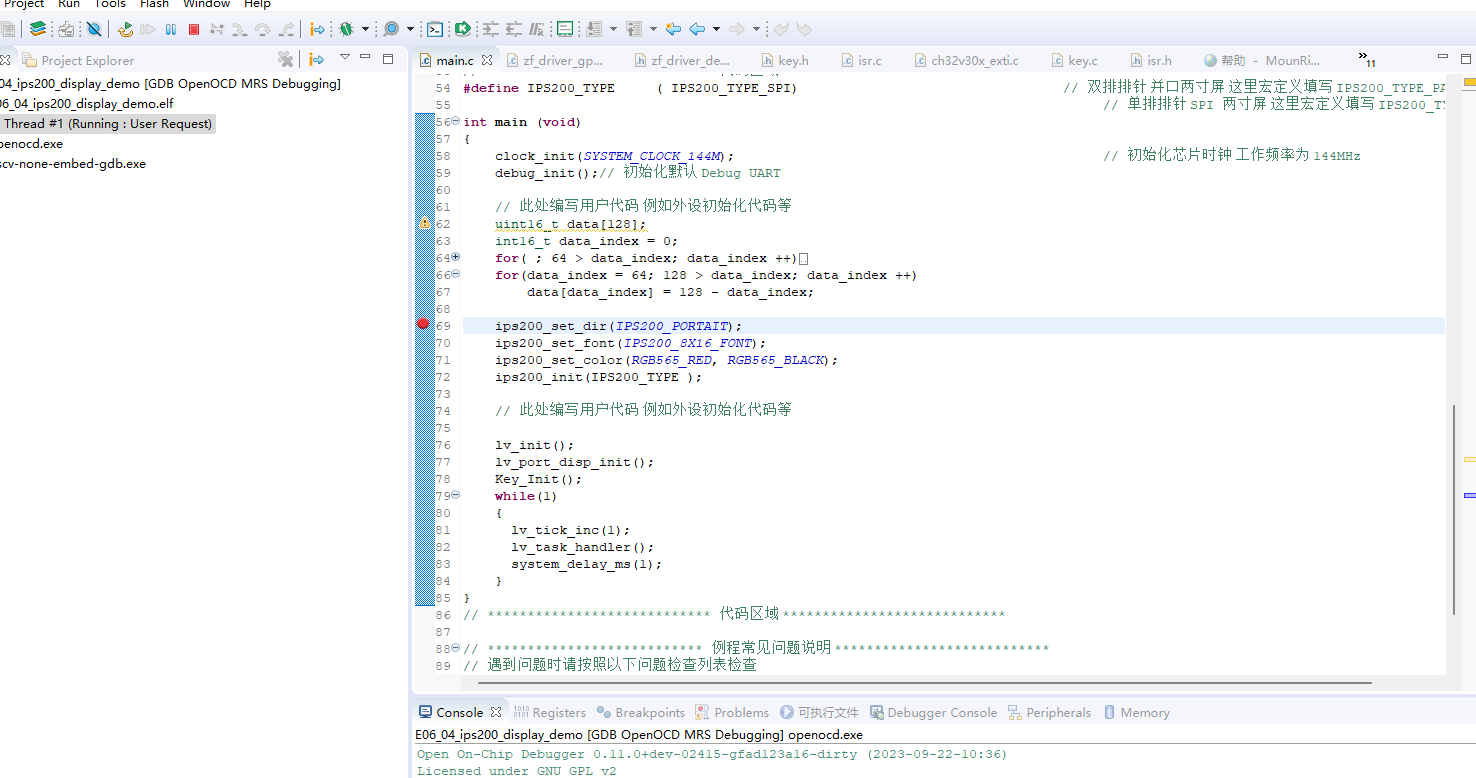Click the Step Return icon
Viewport: 1476px width, 778px height.
click(286, 29)
